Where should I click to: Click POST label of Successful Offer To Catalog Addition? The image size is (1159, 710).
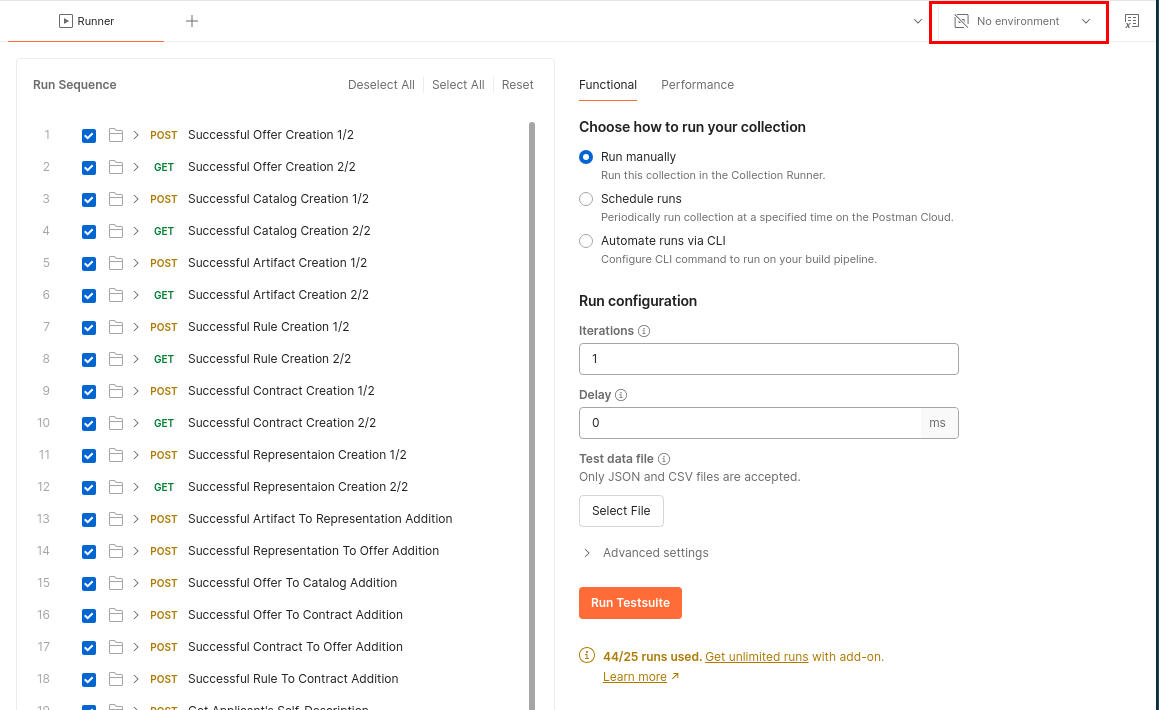click(163, 584)
